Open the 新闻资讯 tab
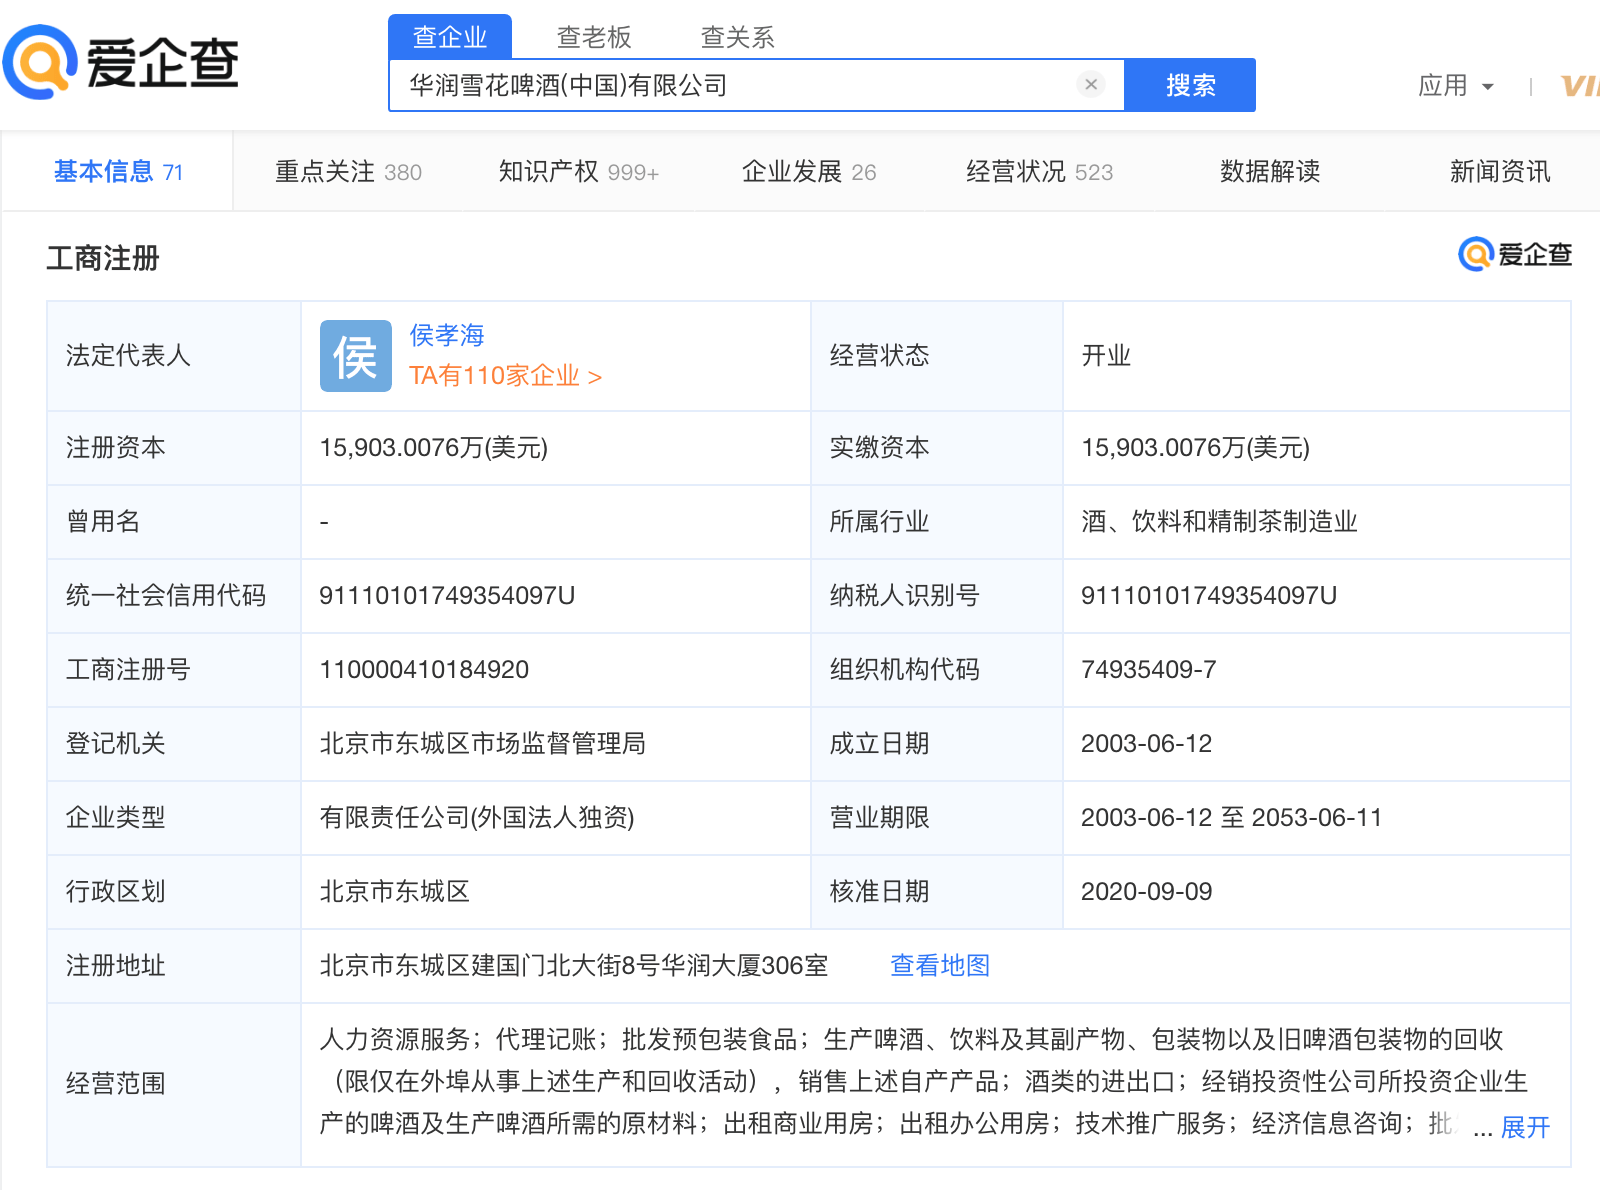 1500,172
